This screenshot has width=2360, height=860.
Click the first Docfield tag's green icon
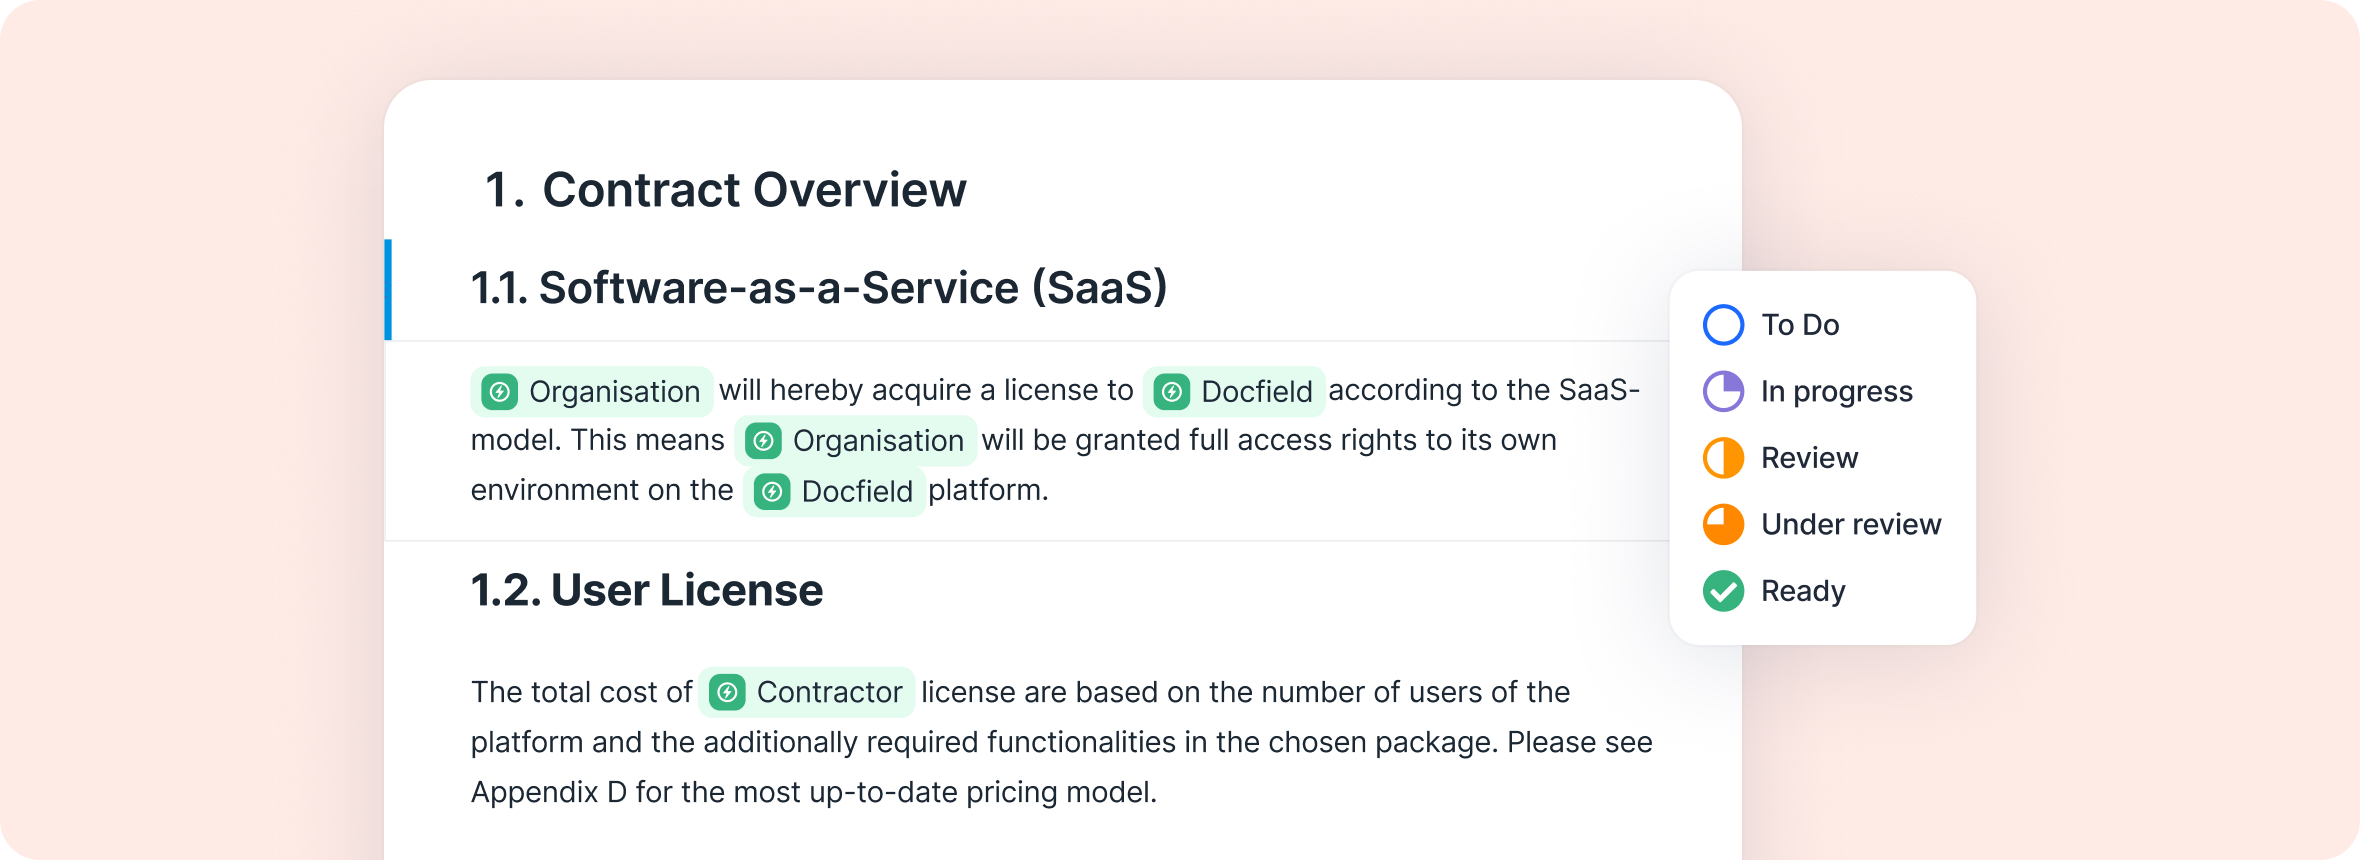click(1171, 391)
